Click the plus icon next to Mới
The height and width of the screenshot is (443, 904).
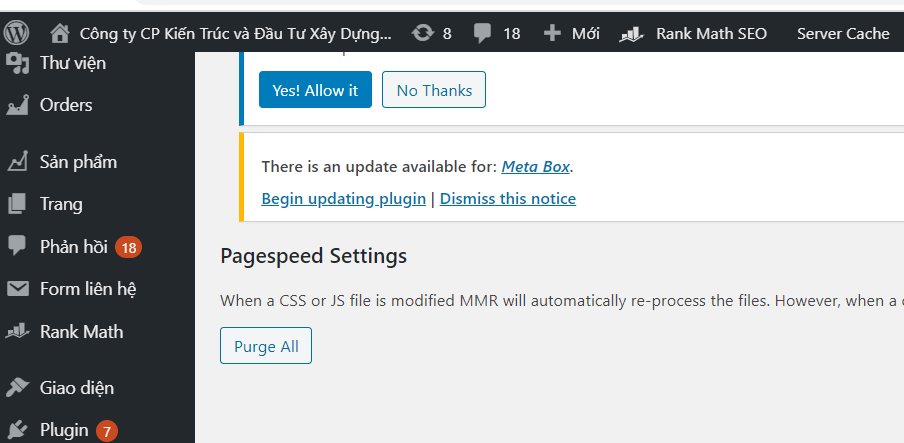(552, 33)
